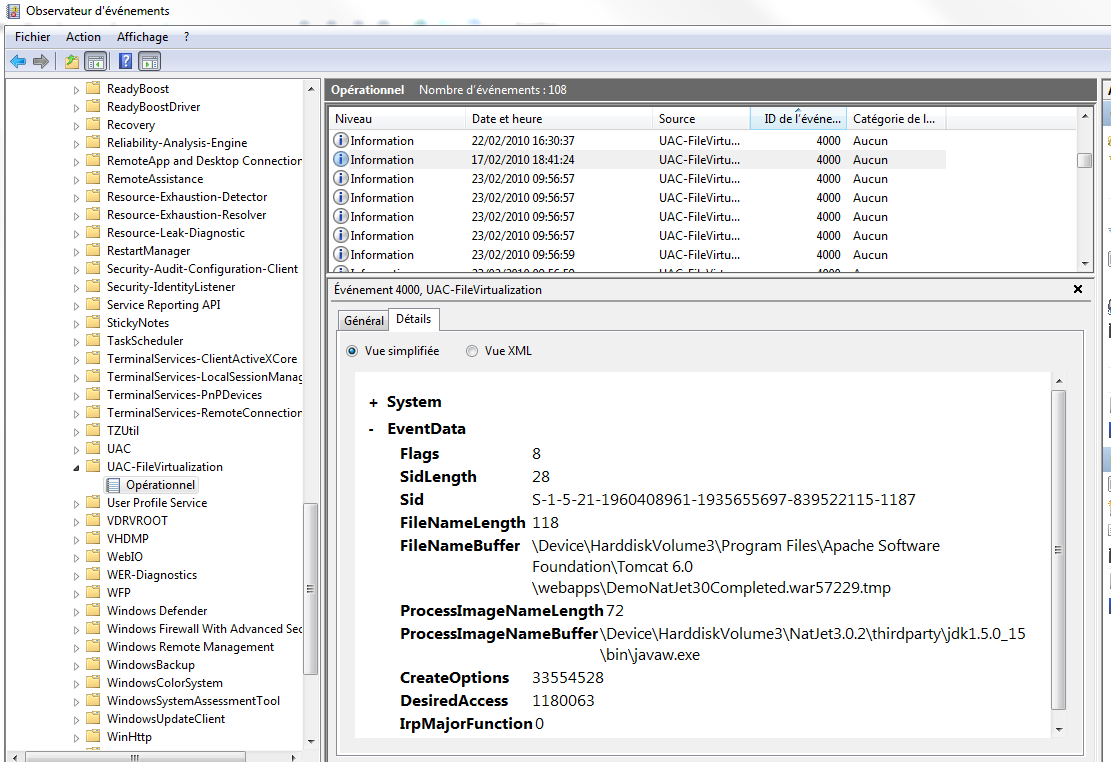Switch to the Détails tab
The height and width of the screenshot is (762, 1111).
(414, 319)
